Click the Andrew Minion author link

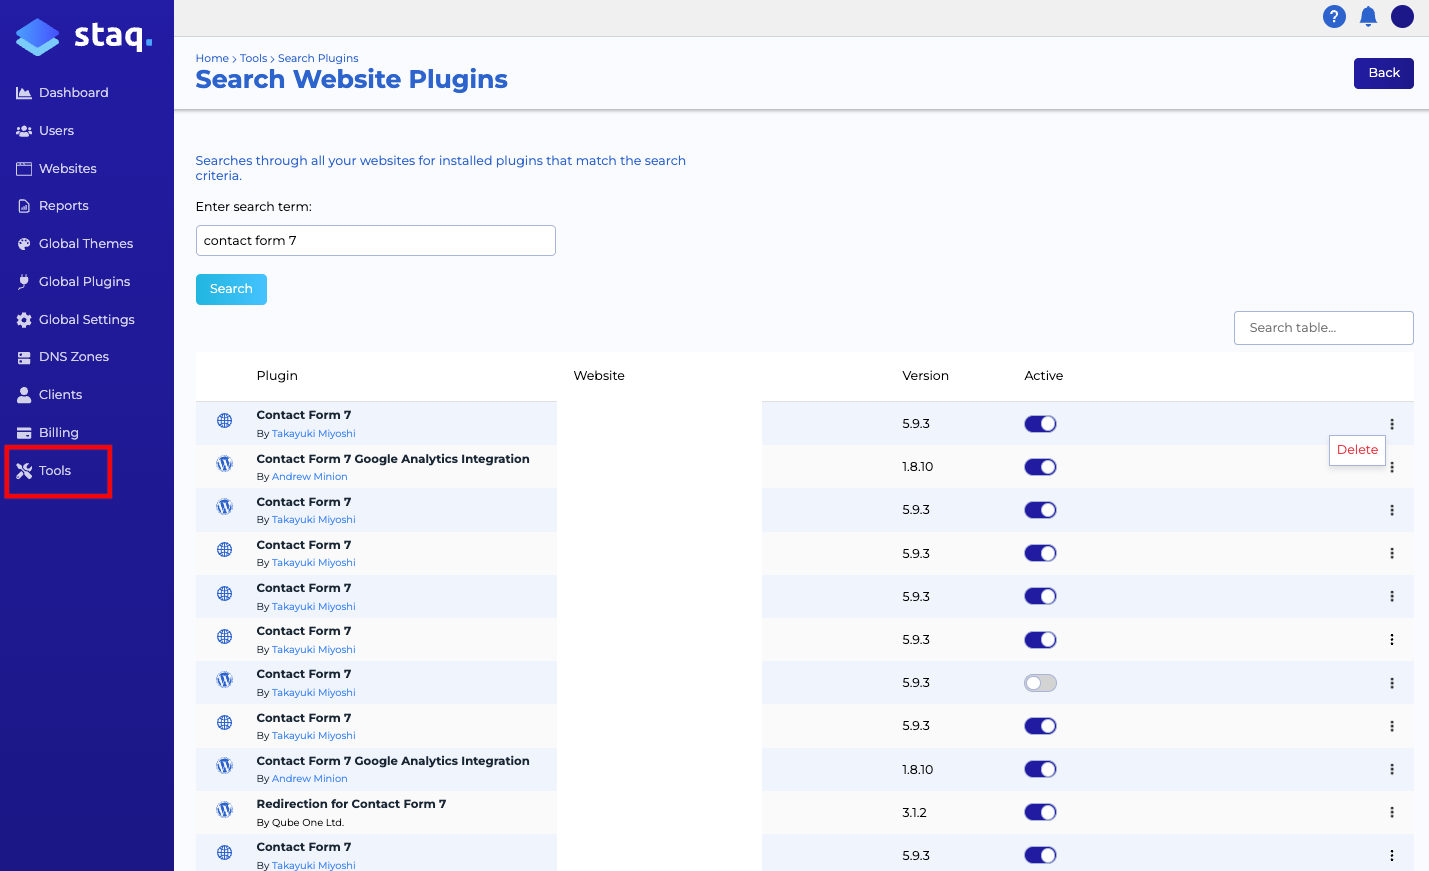(x=309, y=477)
